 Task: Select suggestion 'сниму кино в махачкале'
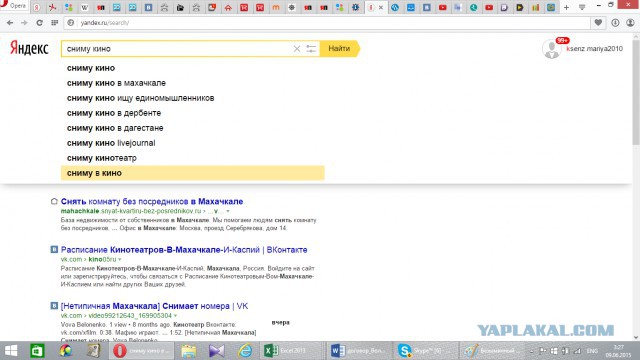coord(193,83)
